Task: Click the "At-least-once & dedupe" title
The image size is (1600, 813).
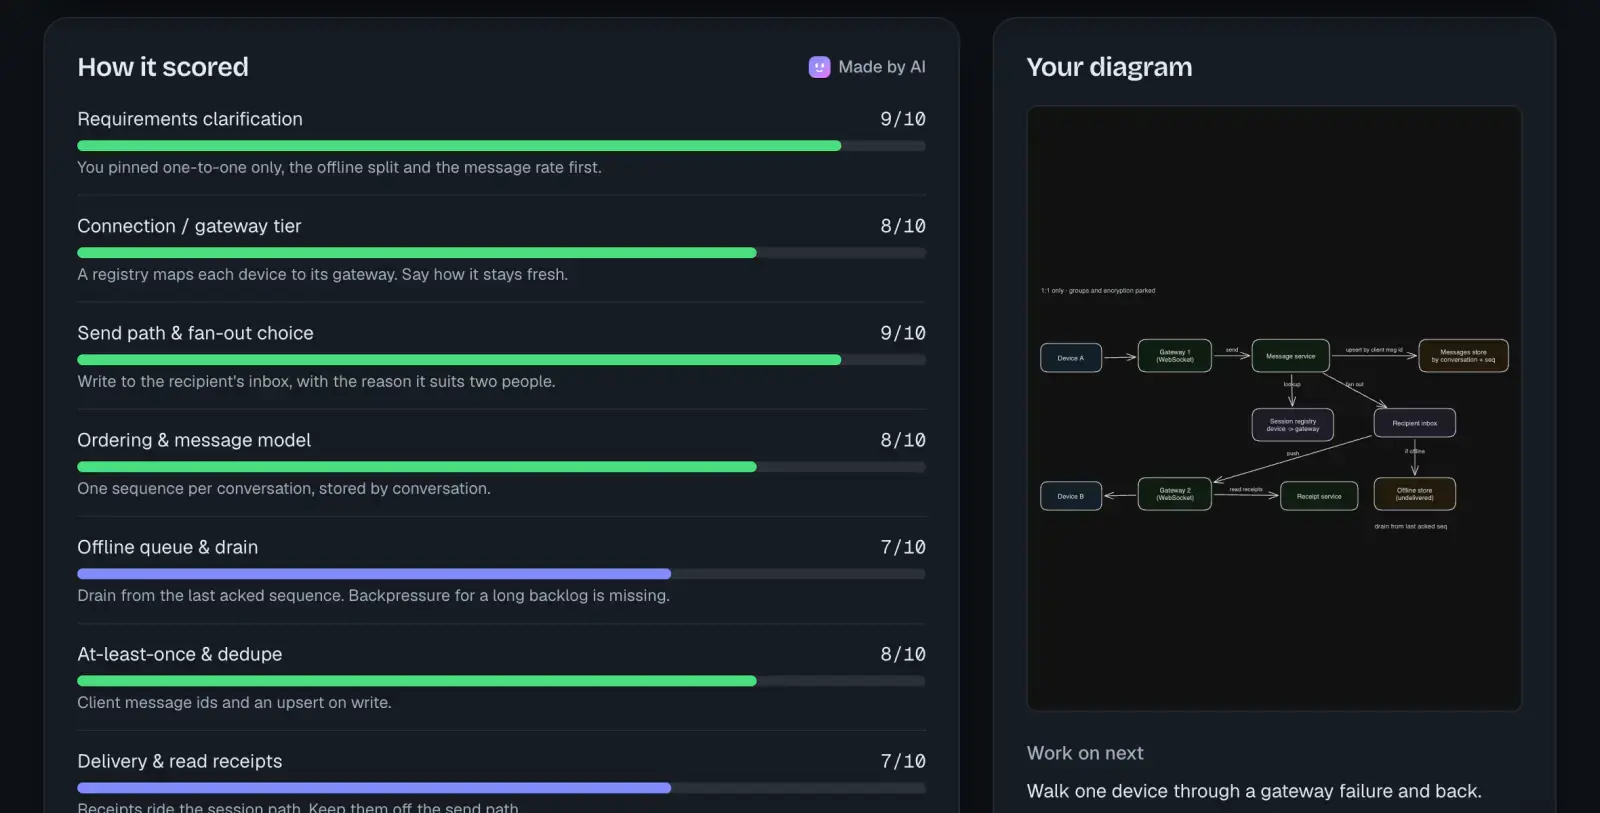Action: click(180, 654)
